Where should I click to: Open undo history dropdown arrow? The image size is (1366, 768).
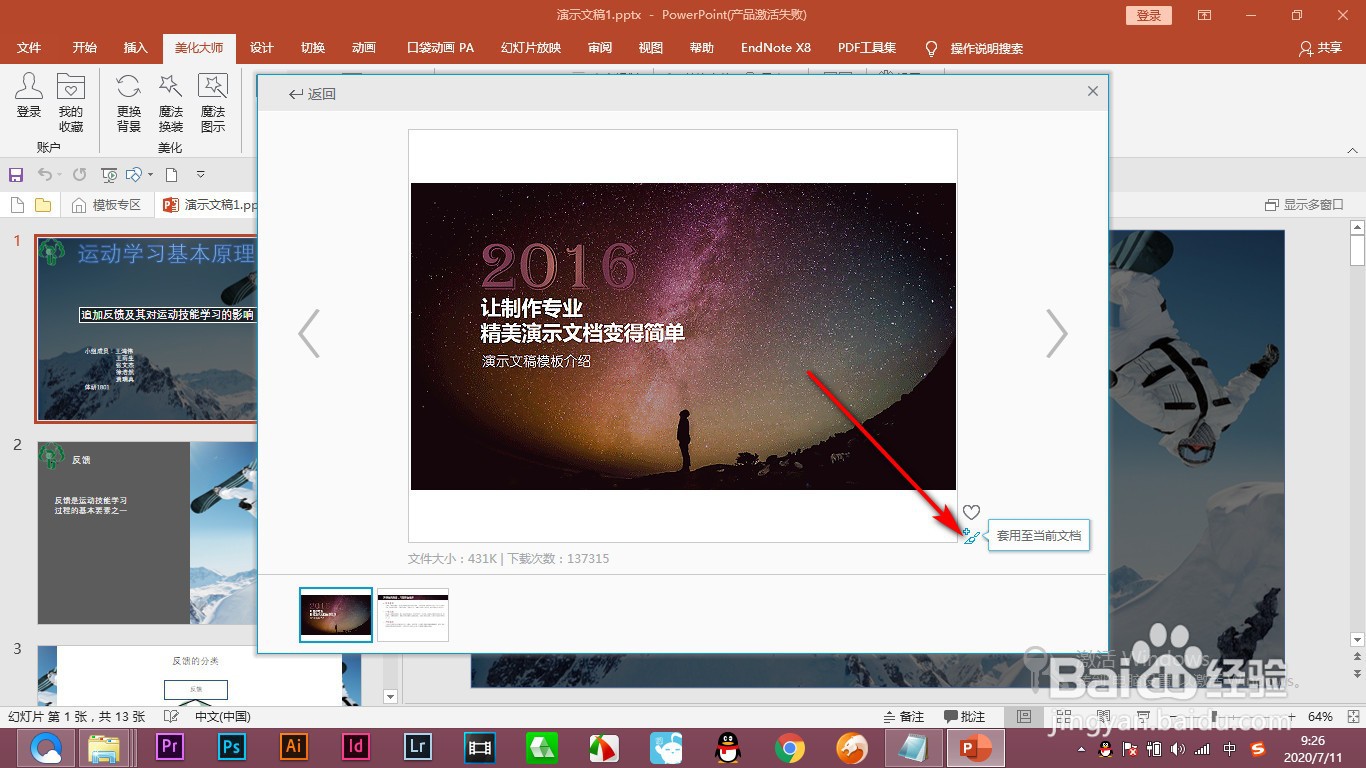point(59,175)
